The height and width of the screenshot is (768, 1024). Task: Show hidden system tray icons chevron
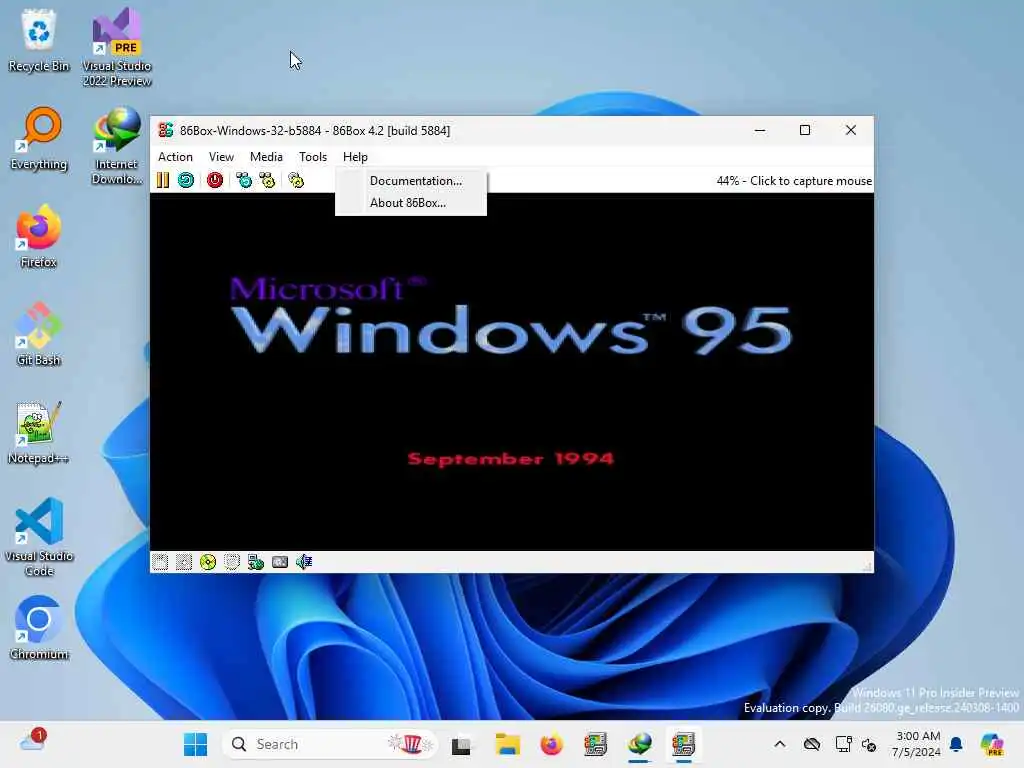[x=780, y=744]
